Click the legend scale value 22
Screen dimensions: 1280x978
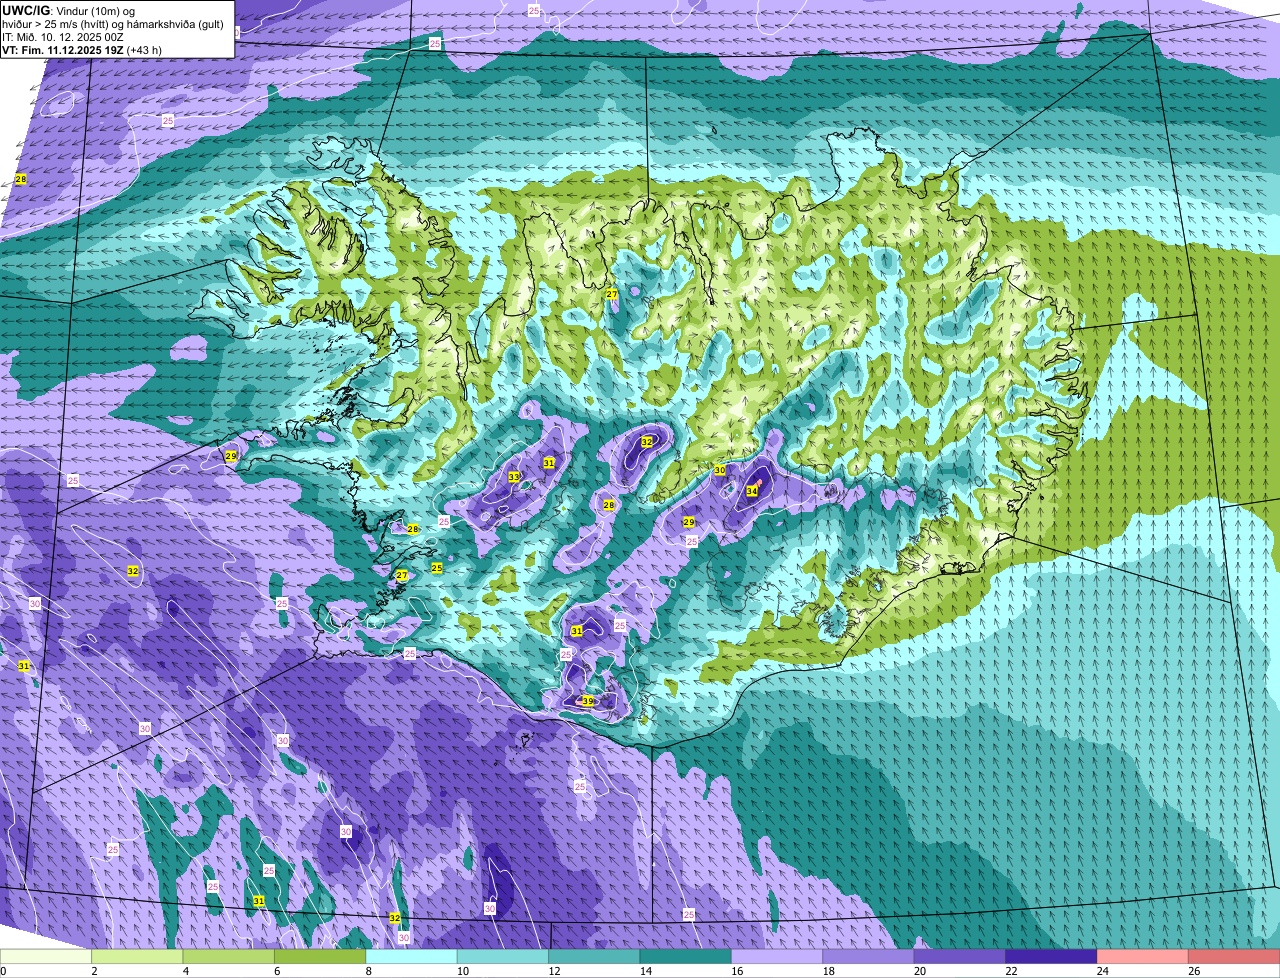pos(1009,971)
